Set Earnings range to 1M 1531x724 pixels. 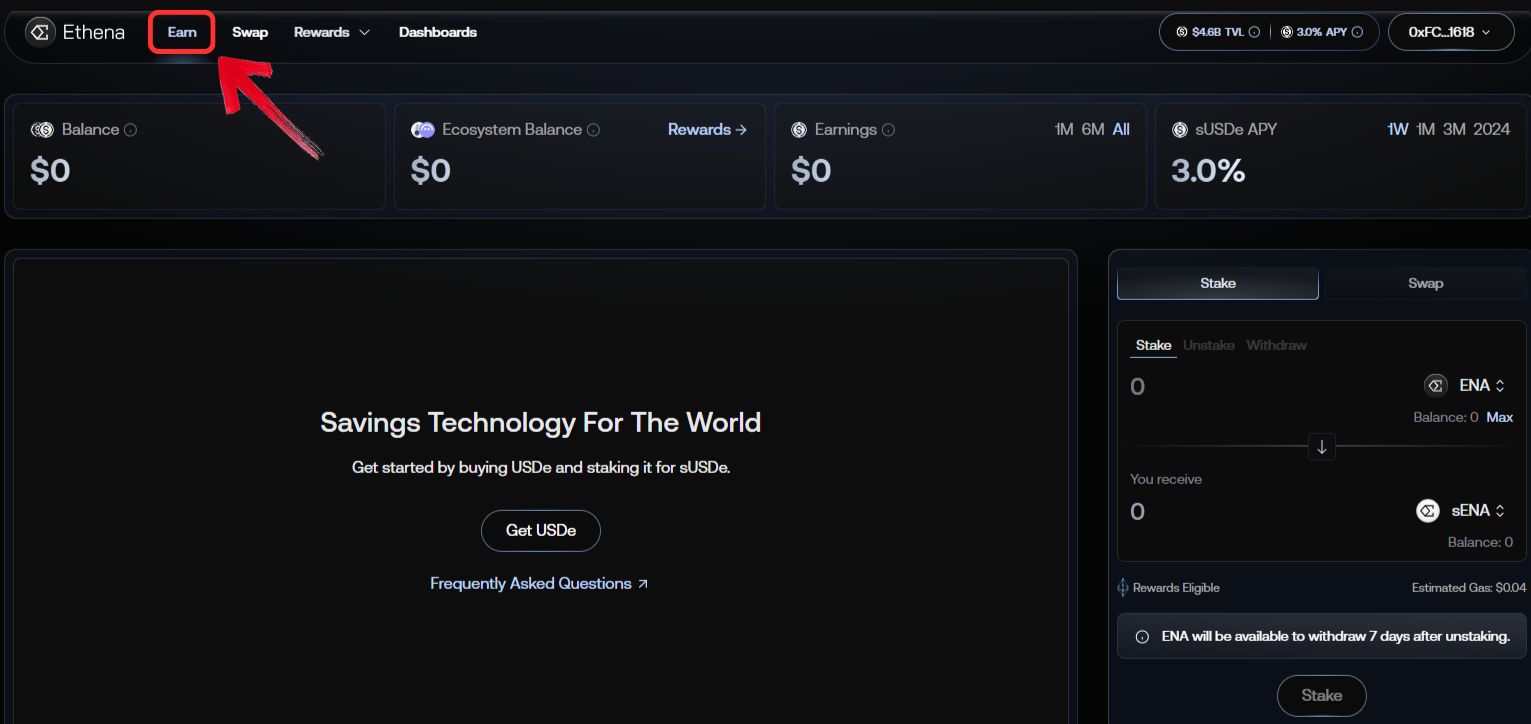pos(1064,130)
